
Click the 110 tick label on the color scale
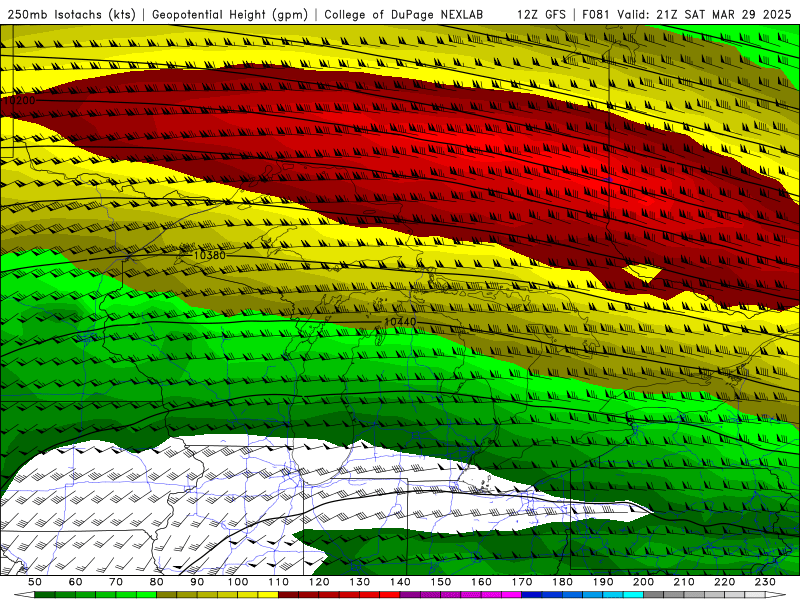[278, 582]
